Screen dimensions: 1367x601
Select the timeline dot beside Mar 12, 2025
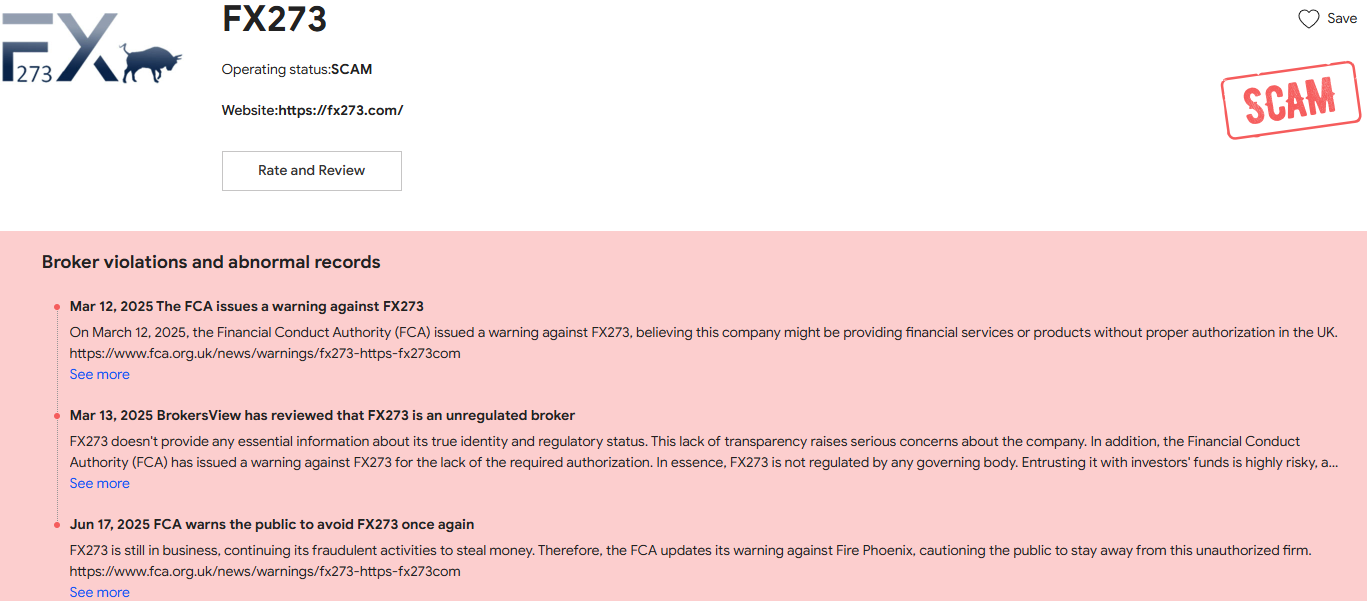tap(58, 306)
